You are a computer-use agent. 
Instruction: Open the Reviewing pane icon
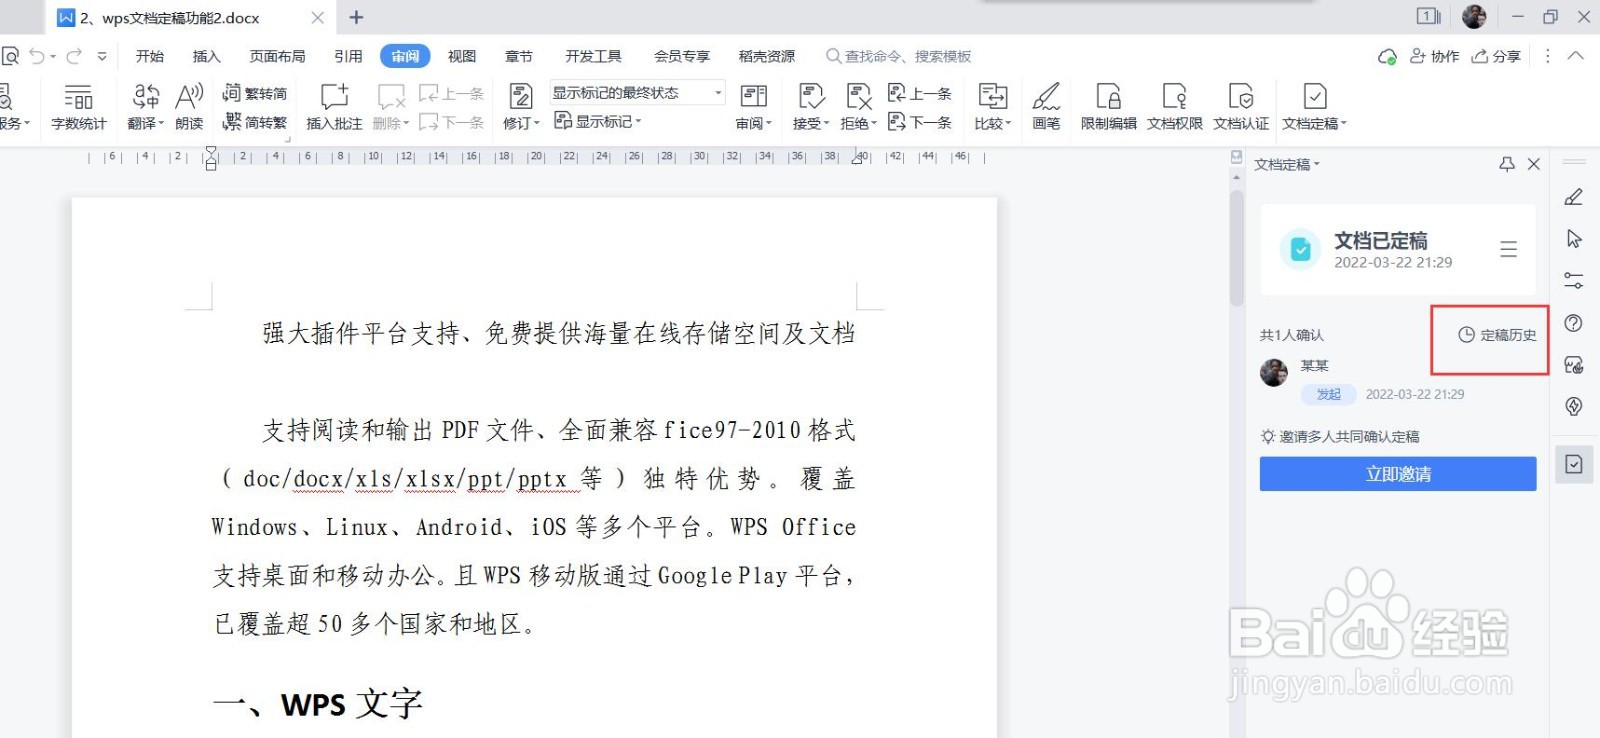753,96
